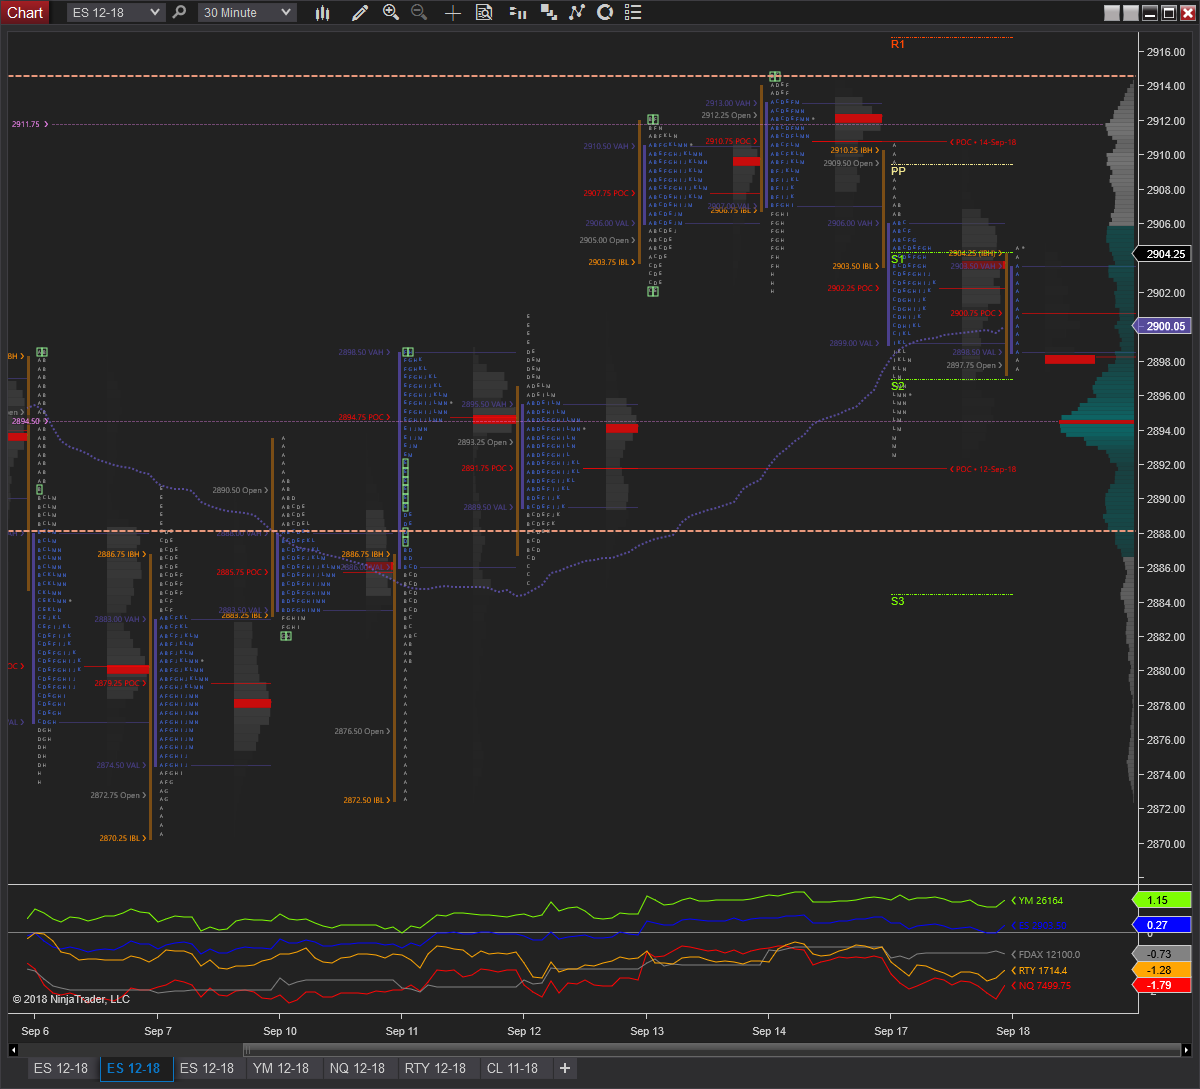Click the POC 12-Sep-18 label
Screen dimensions: 1200x1089
tap(982, 469)
